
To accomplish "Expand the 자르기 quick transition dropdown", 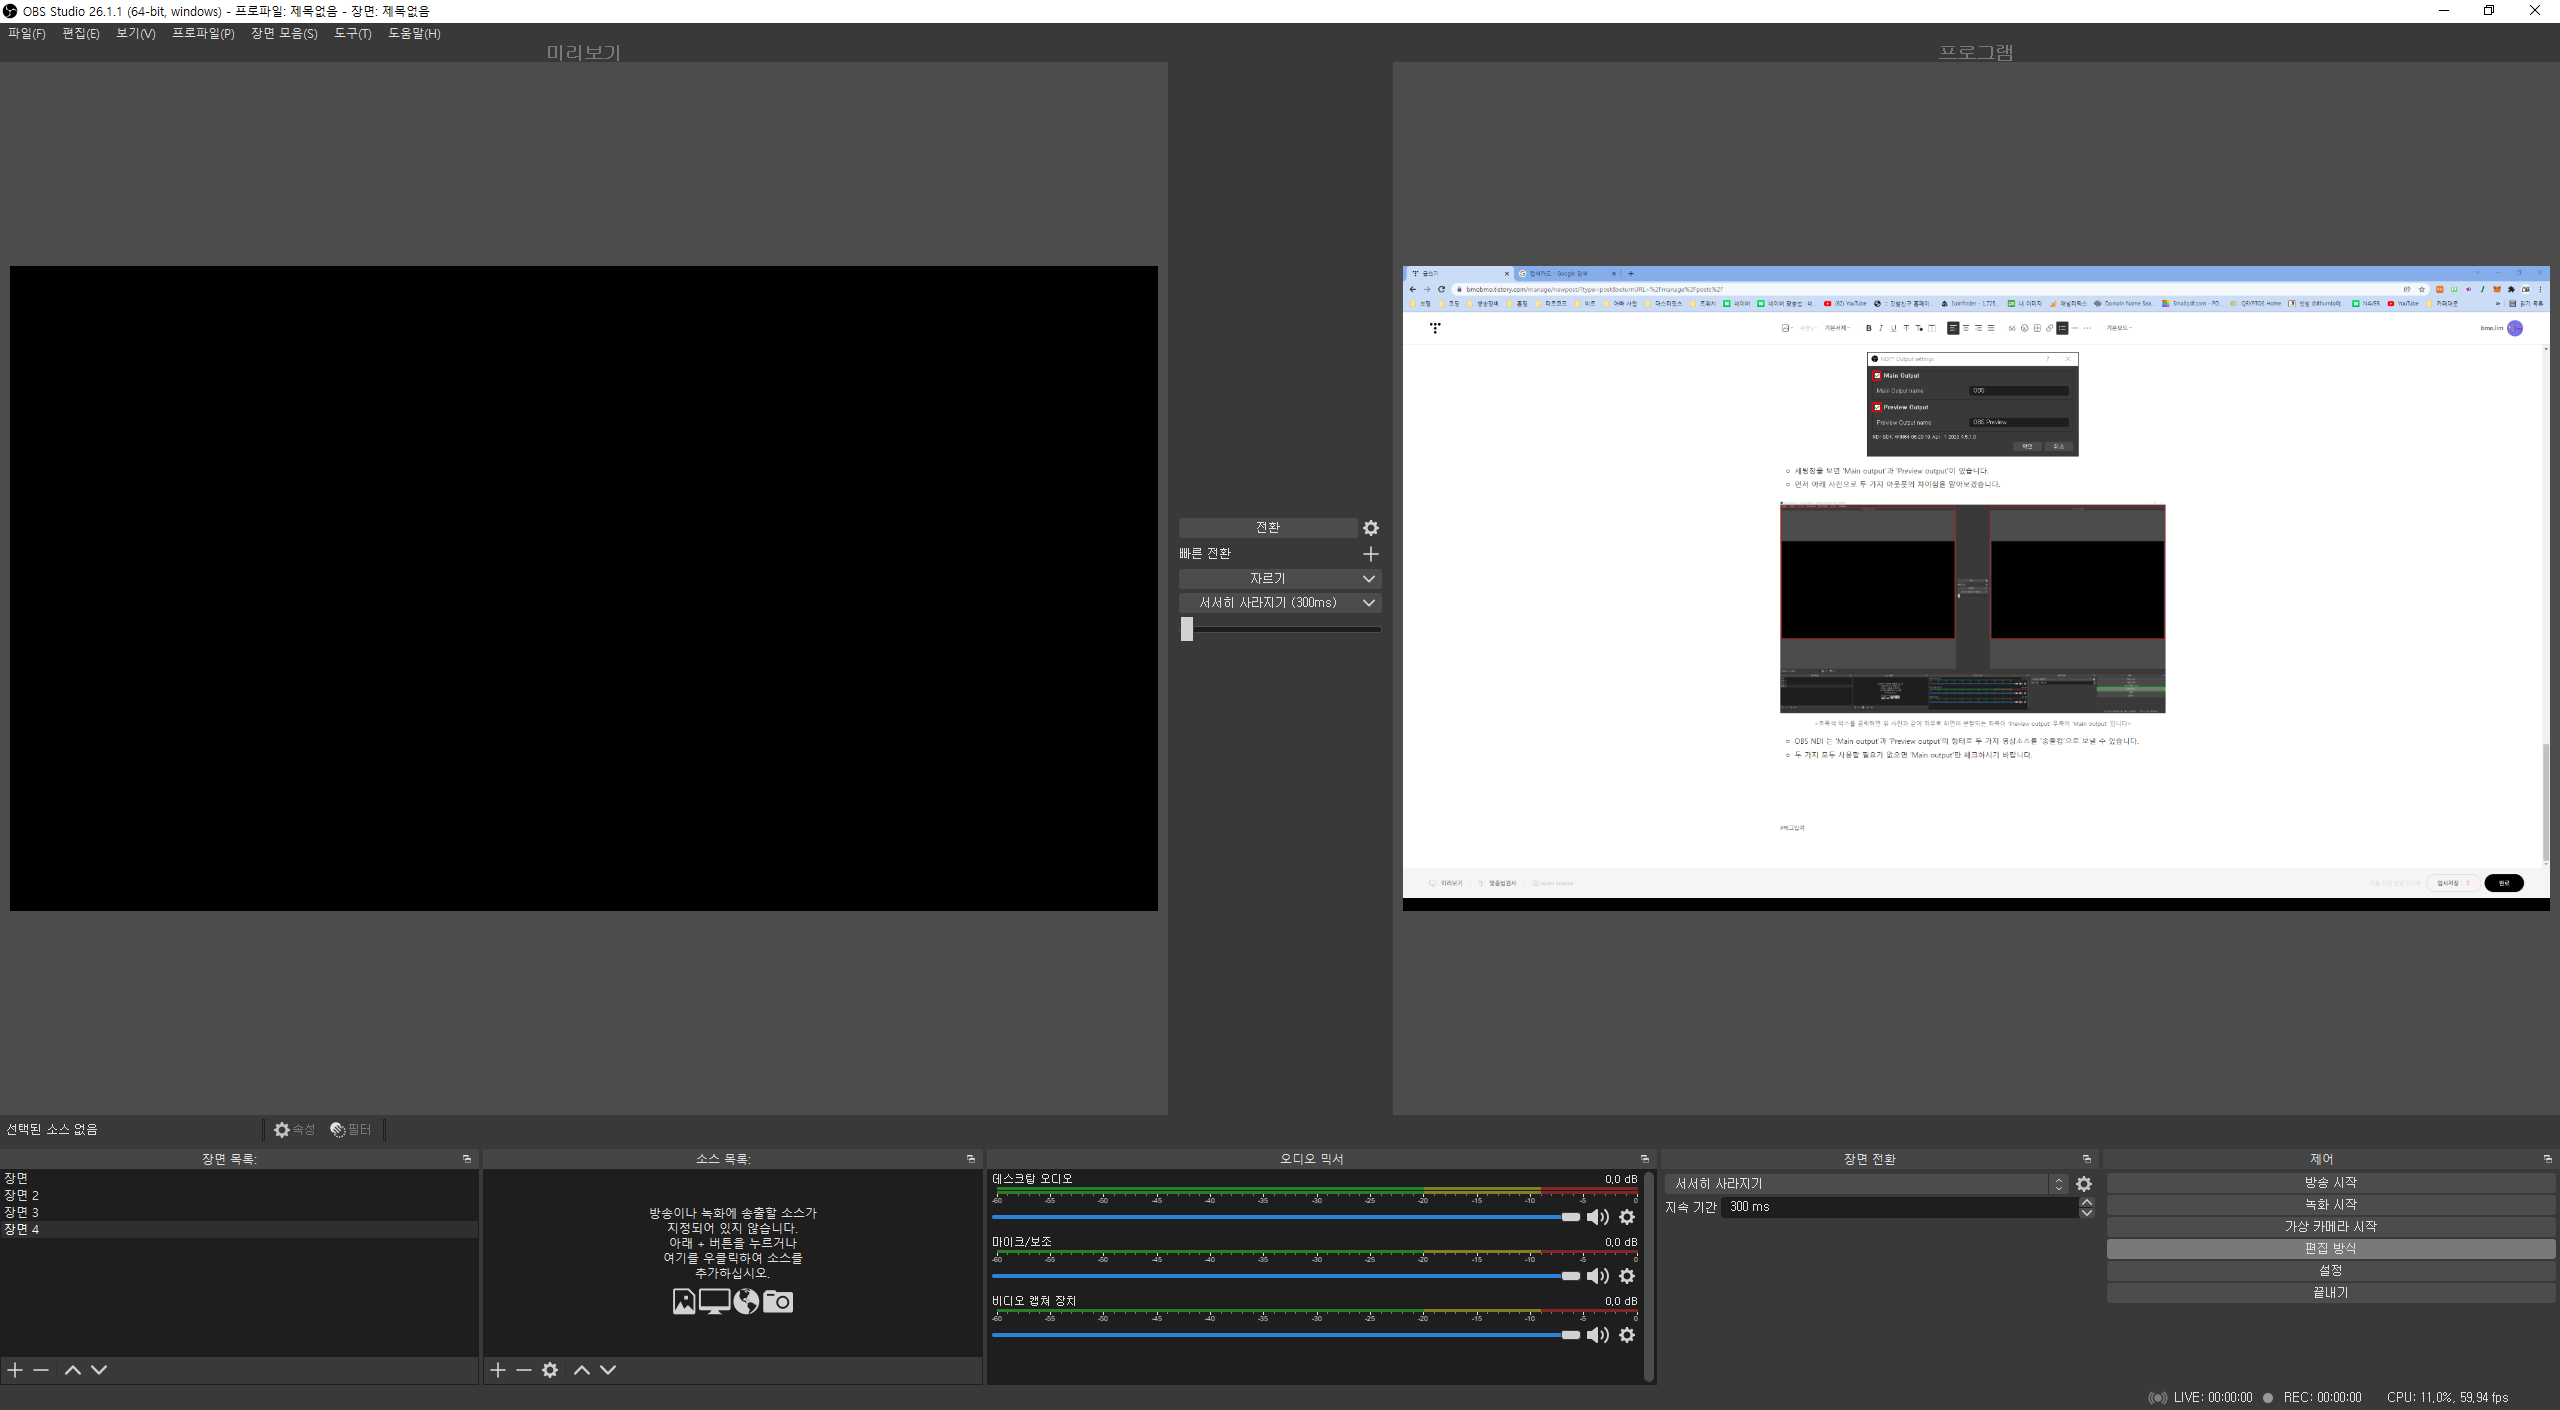I will (1369, 579).
